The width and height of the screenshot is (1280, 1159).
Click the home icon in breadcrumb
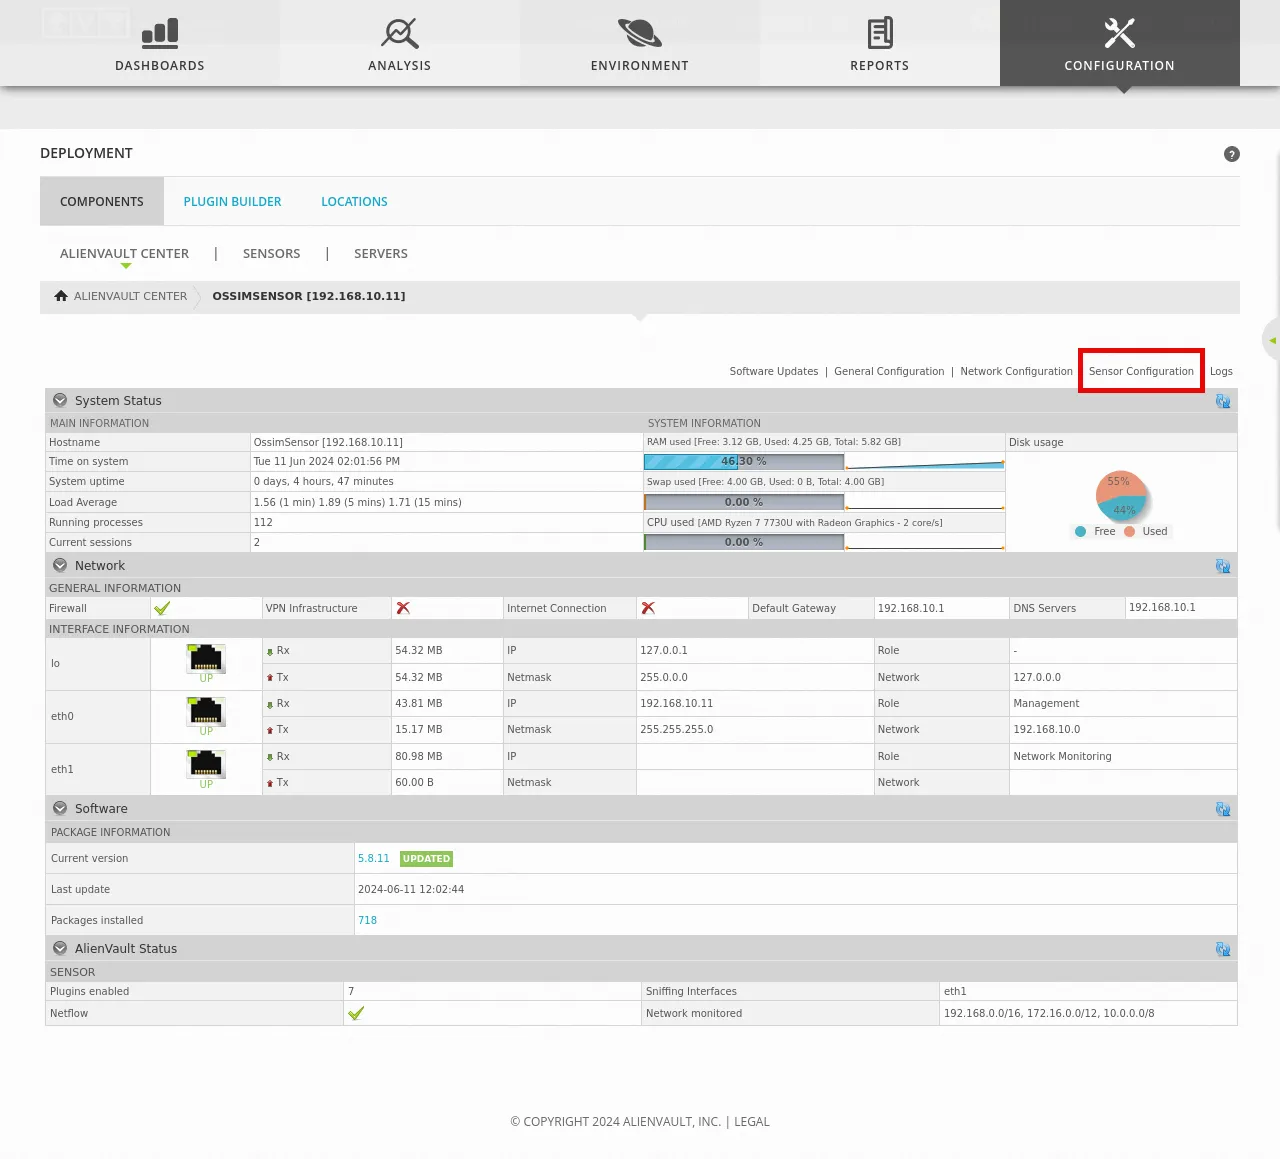tap(61, 296)
